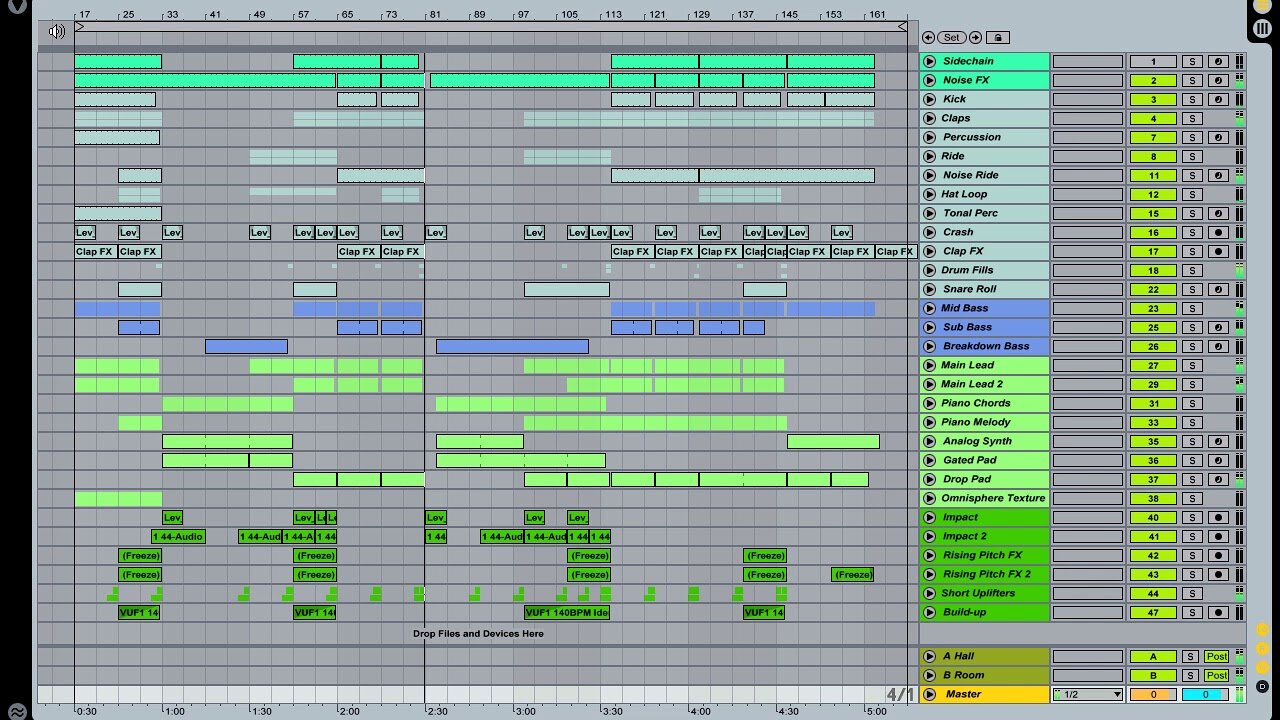Unfold the Sidechain track
1280x720 pixels.
coord(930,61)
